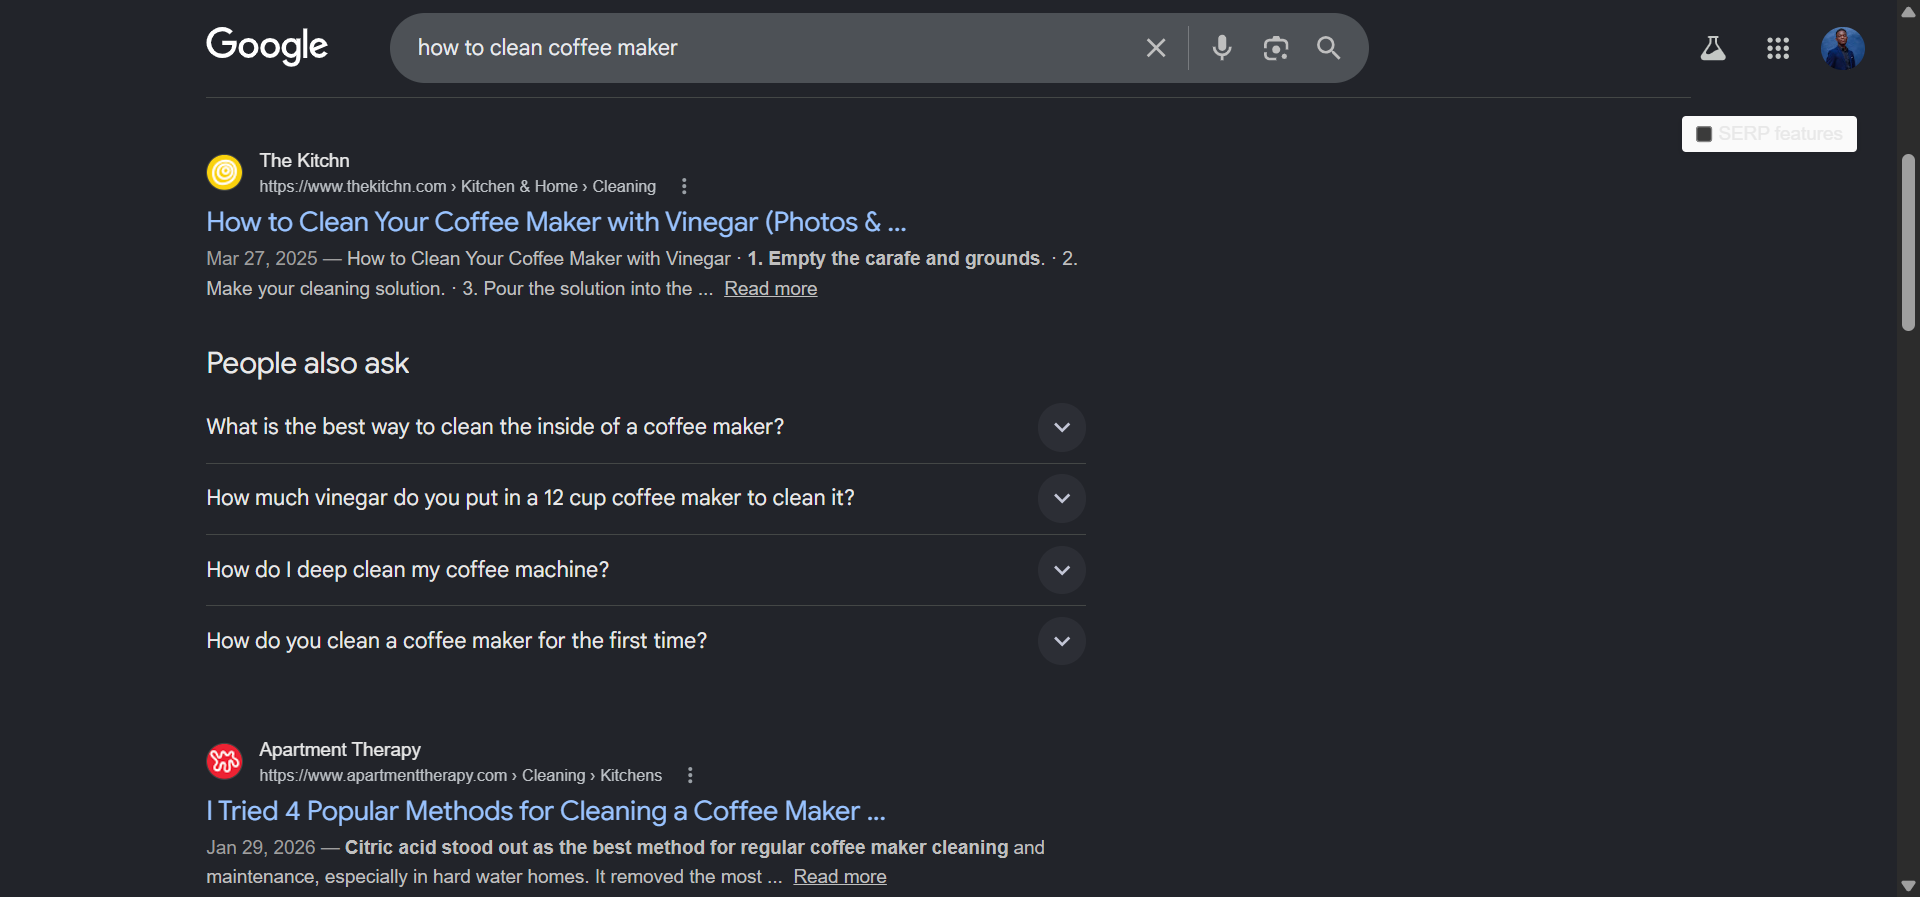The width and height of the screenshot is (1920, 897).
Task: Open the Google apps grid
Action: (x=1778, y=48)
